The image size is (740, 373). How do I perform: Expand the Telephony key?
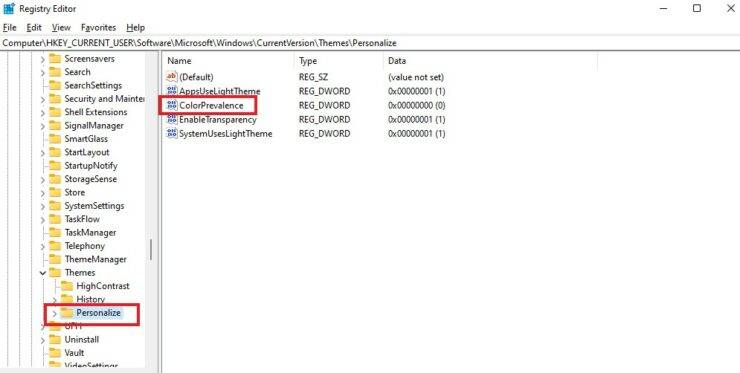pyautogui.click(x=43, y=246)
